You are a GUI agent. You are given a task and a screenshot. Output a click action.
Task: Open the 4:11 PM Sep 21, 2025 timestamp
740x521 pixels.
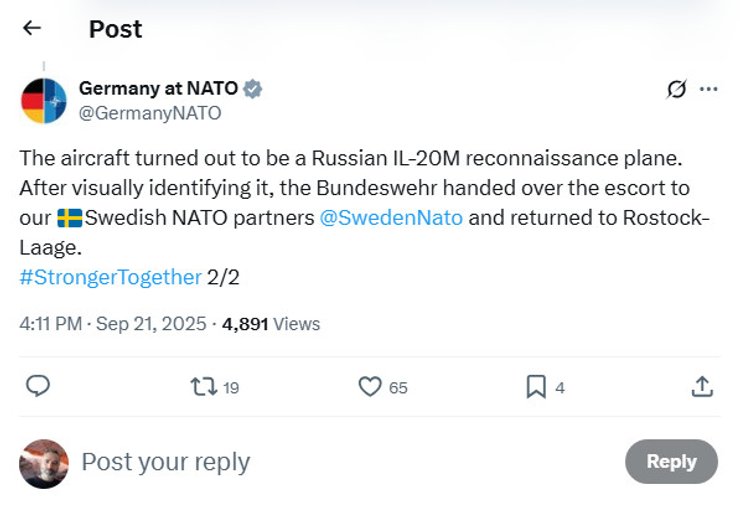[112, 324]
